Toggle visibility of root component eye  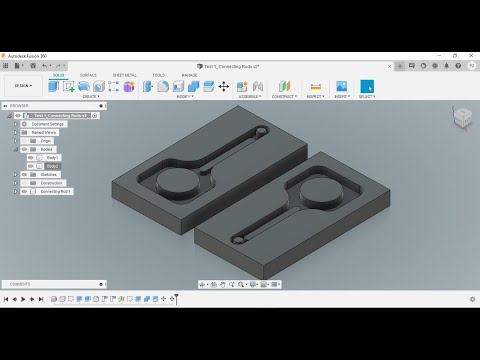click(18, 116)
